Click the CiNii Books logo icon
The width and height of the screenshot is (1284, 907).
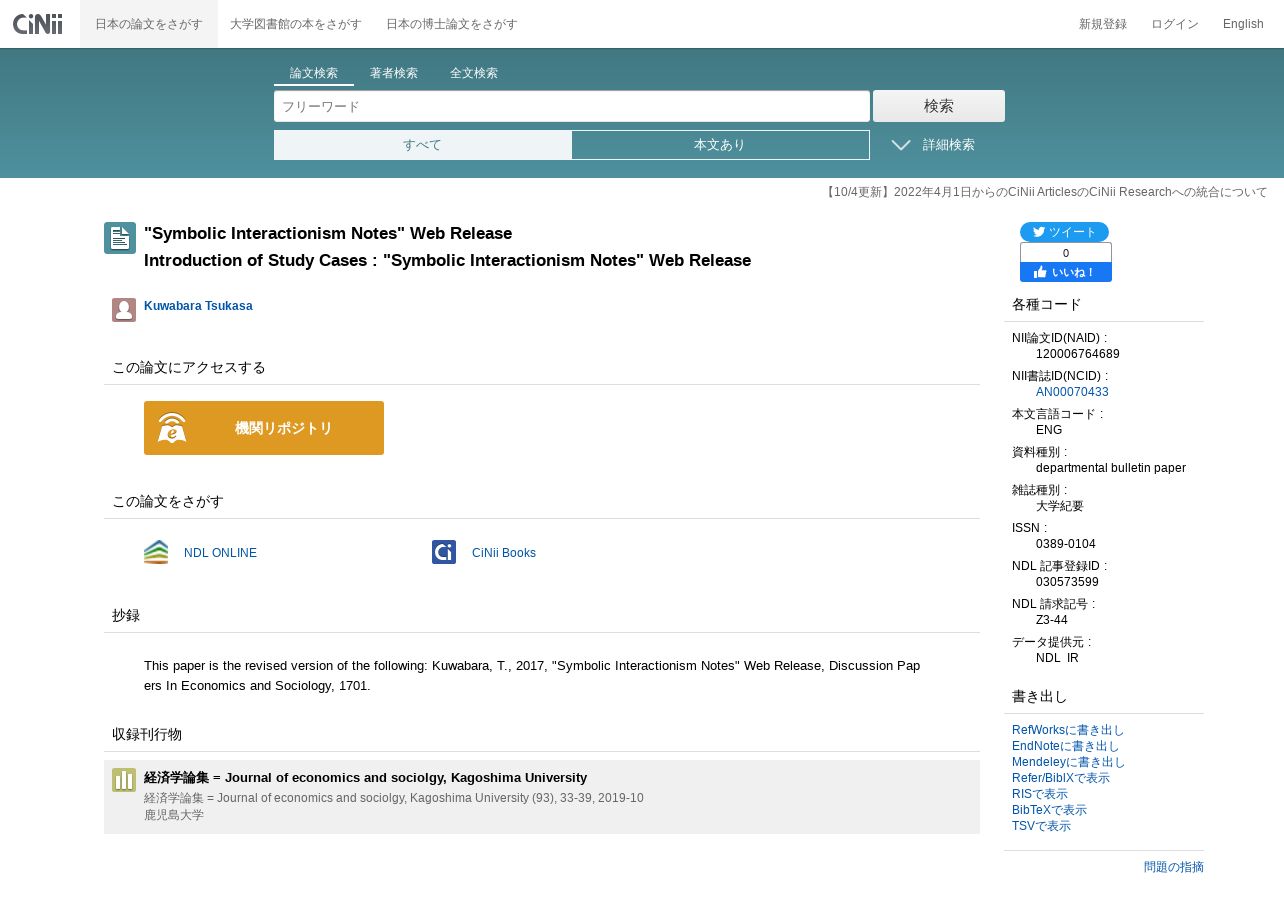[x=444, y=552]
